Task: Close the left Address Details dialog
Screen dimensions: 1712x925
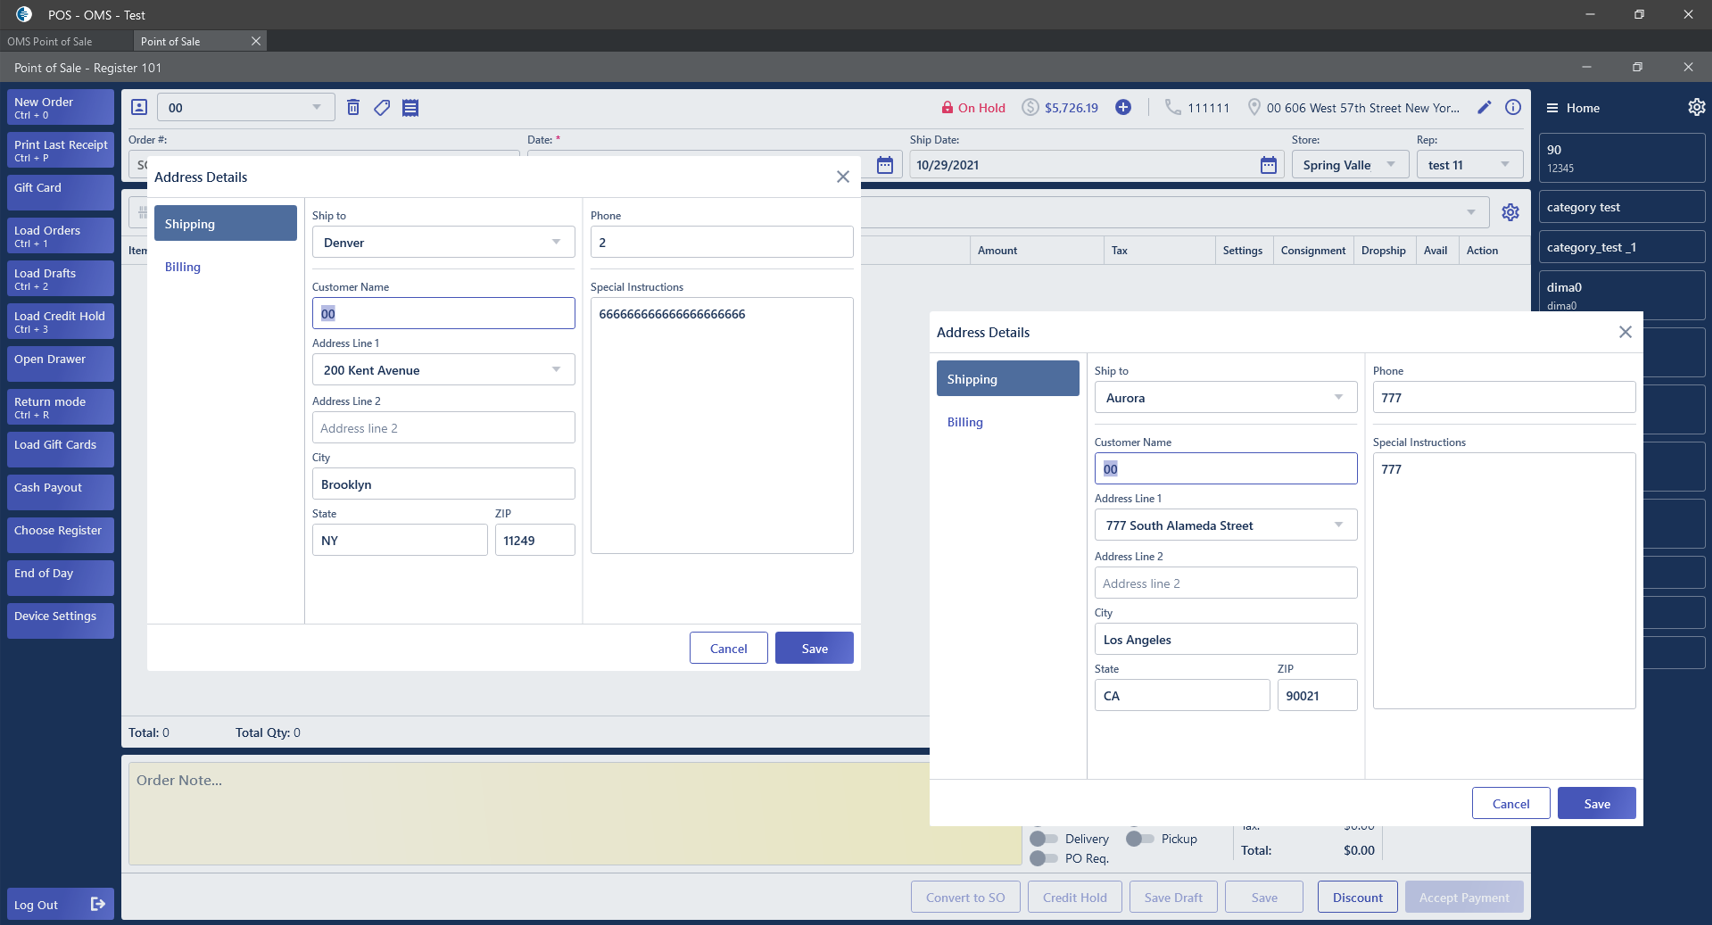Action: [843, 177]
